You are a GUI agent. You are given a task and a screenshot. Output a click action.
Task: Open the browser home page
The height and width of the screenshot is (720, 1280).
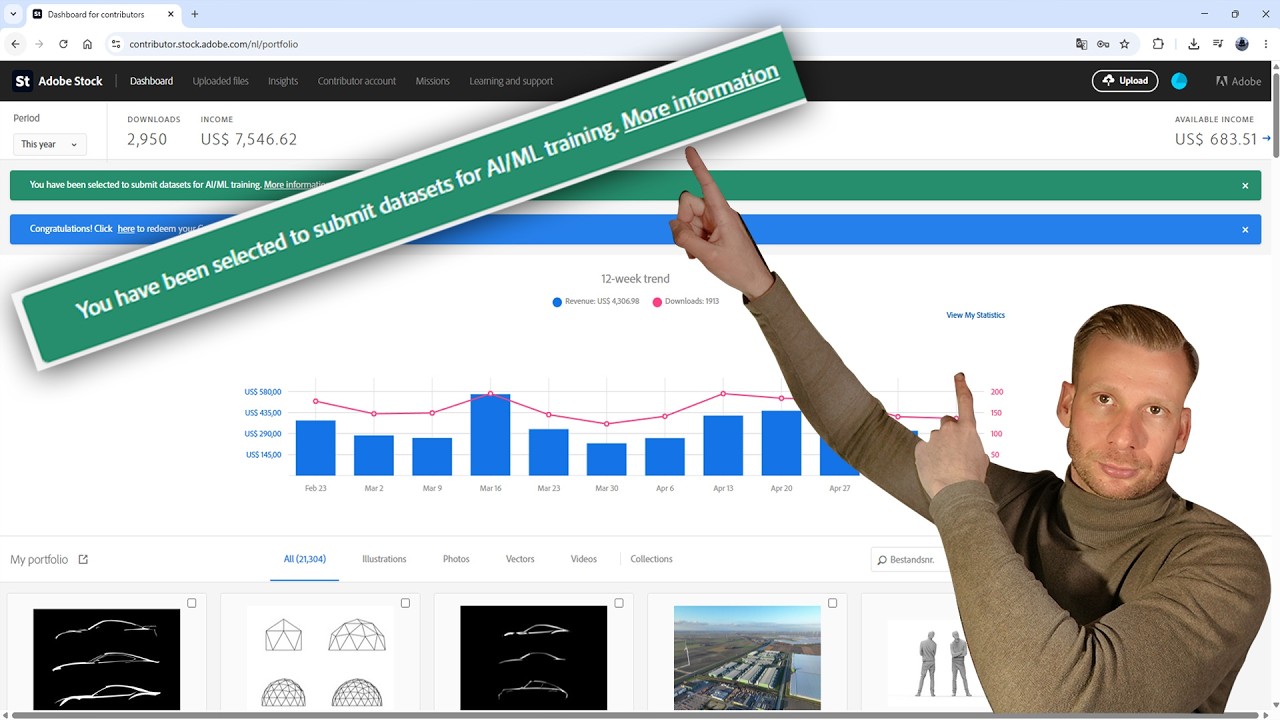click(87, 44)
